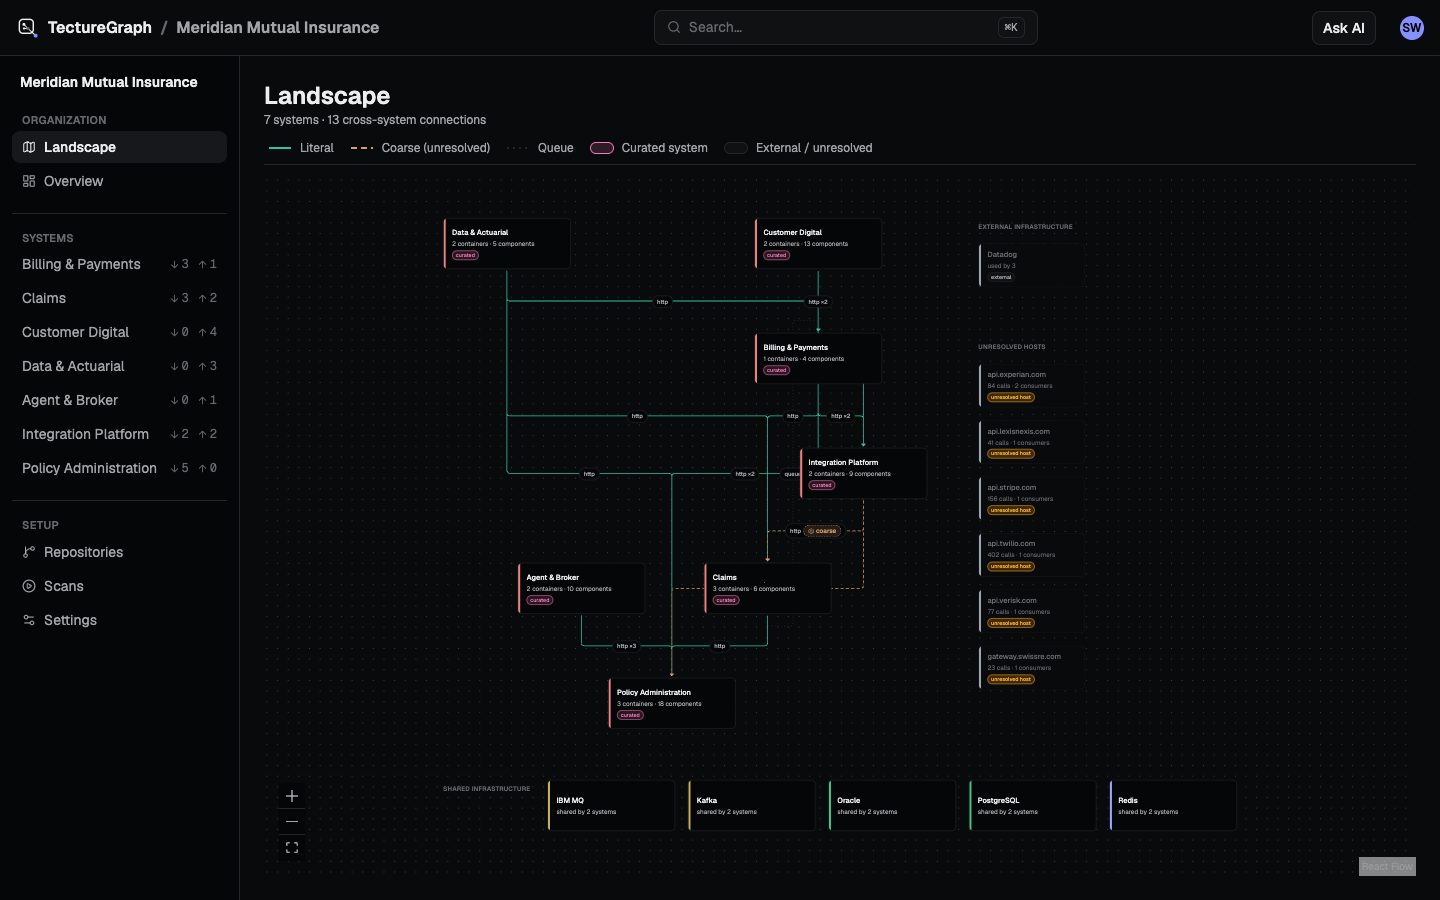Click the IBM MQ shared infrastructure card
This screenshot has height=900, width=1440.
point(611,806)
